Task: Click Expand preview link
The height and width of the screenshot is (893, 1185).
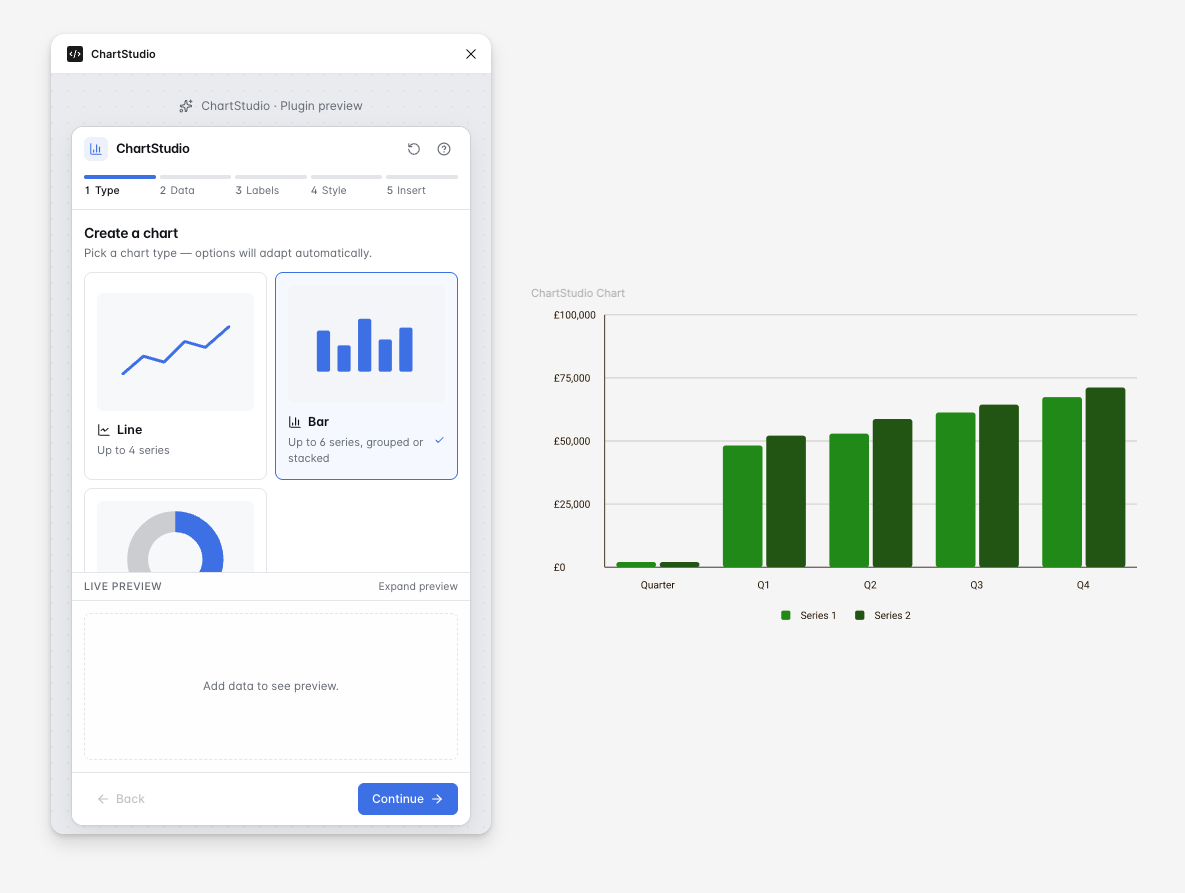Action: pos(418,586)
